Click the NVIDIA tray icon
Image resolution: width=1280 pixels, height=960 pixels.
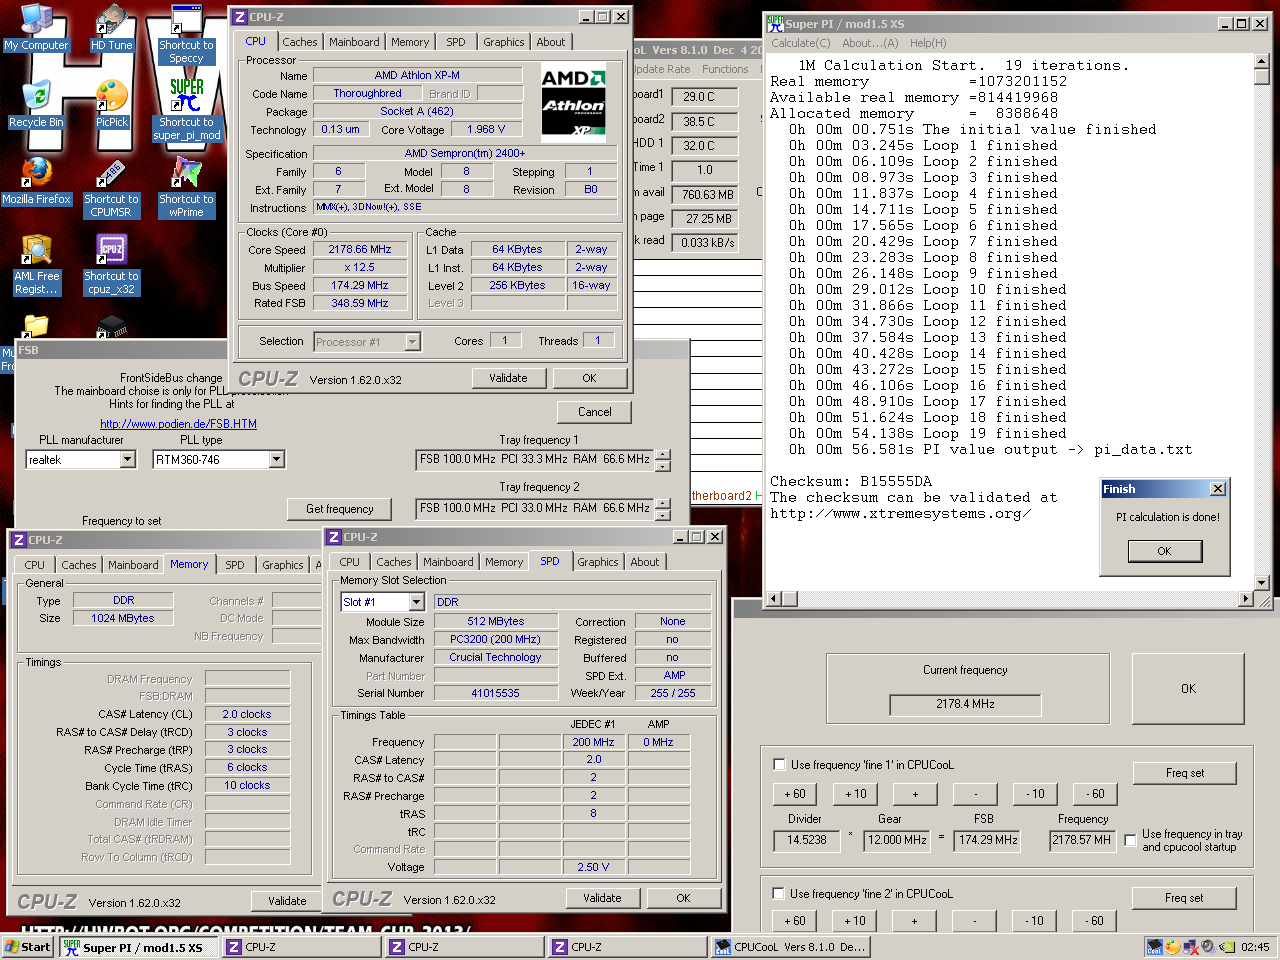[x=1225, y=947]
